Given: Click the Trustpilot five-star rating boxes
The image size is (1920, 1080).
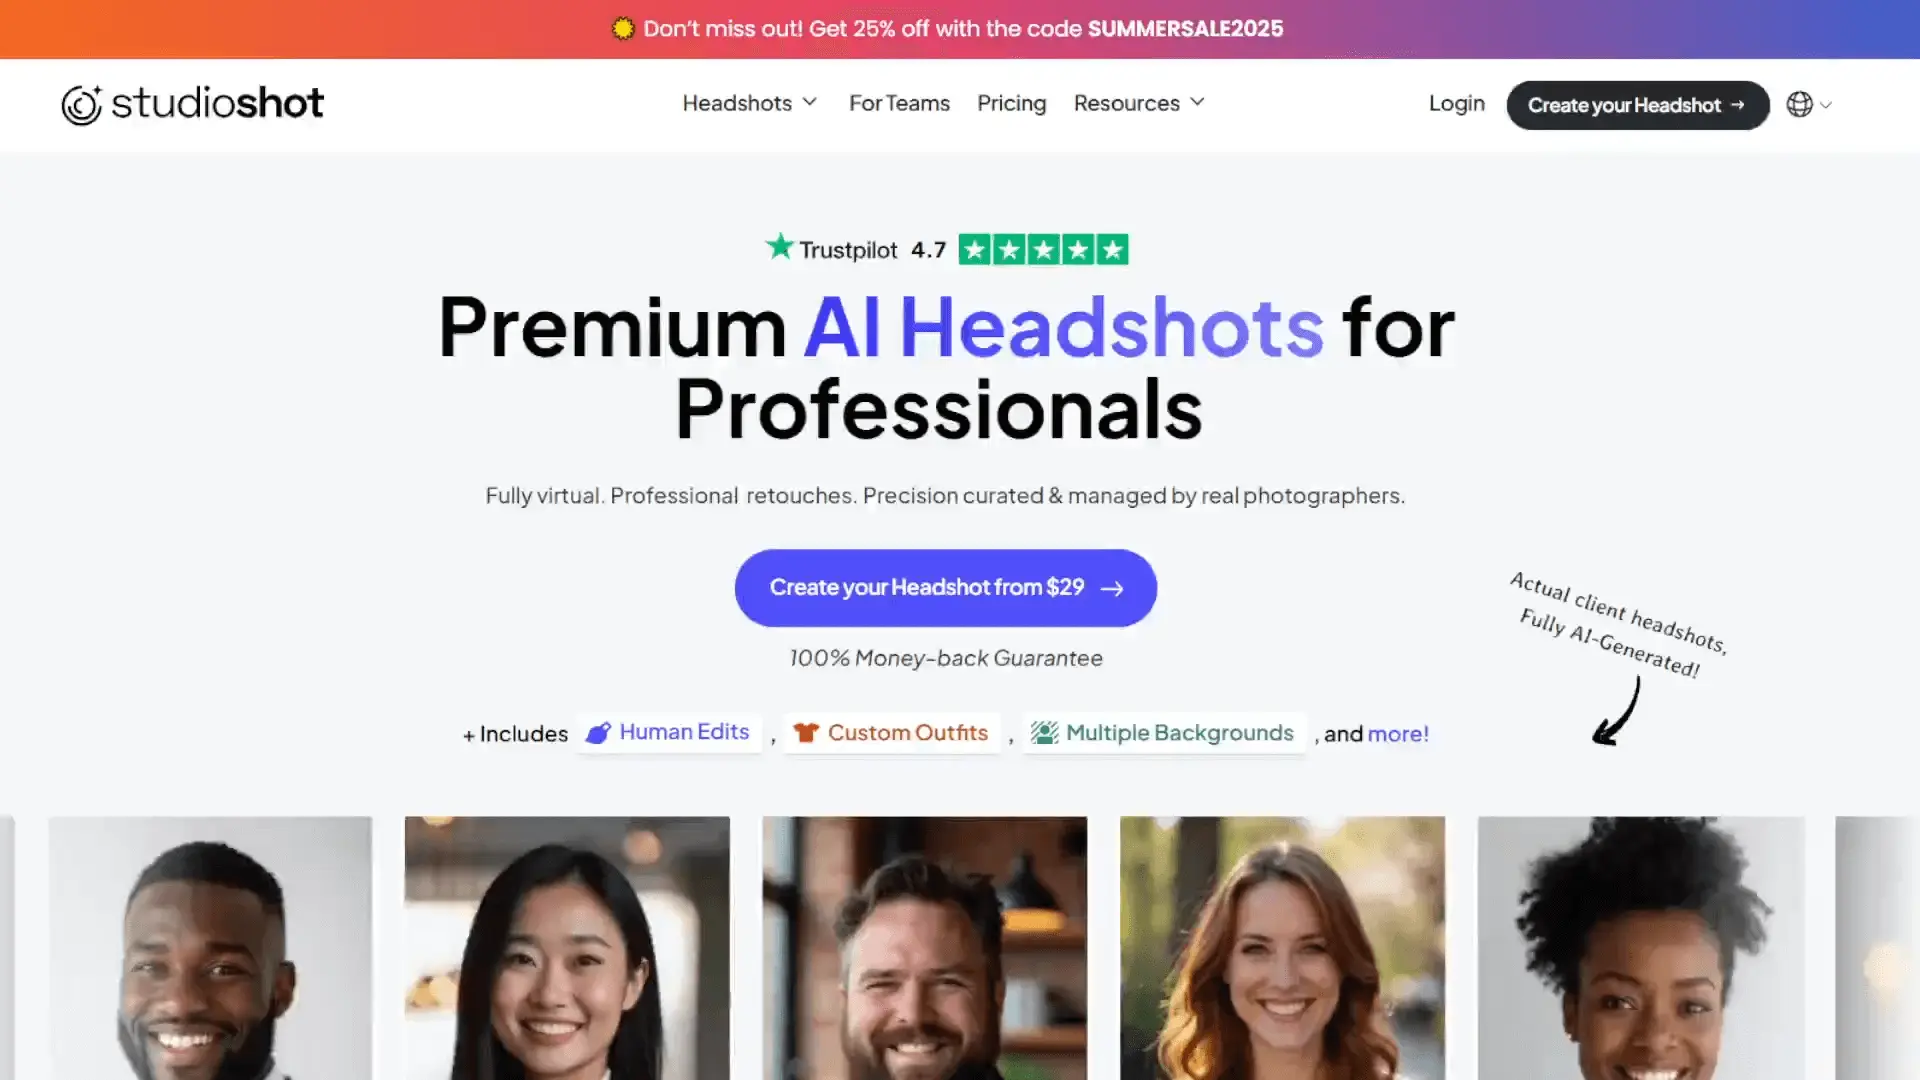Looking at the screenshot, I should pyautogui.click(x=1043, y=249).
